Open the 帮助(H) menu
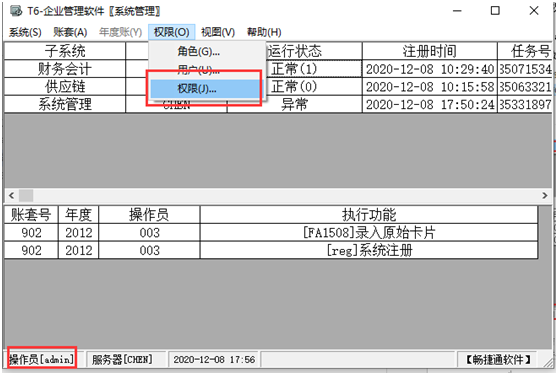Image resolution: width=558 pixels, height=375 pixels. [x=264, y=32]
